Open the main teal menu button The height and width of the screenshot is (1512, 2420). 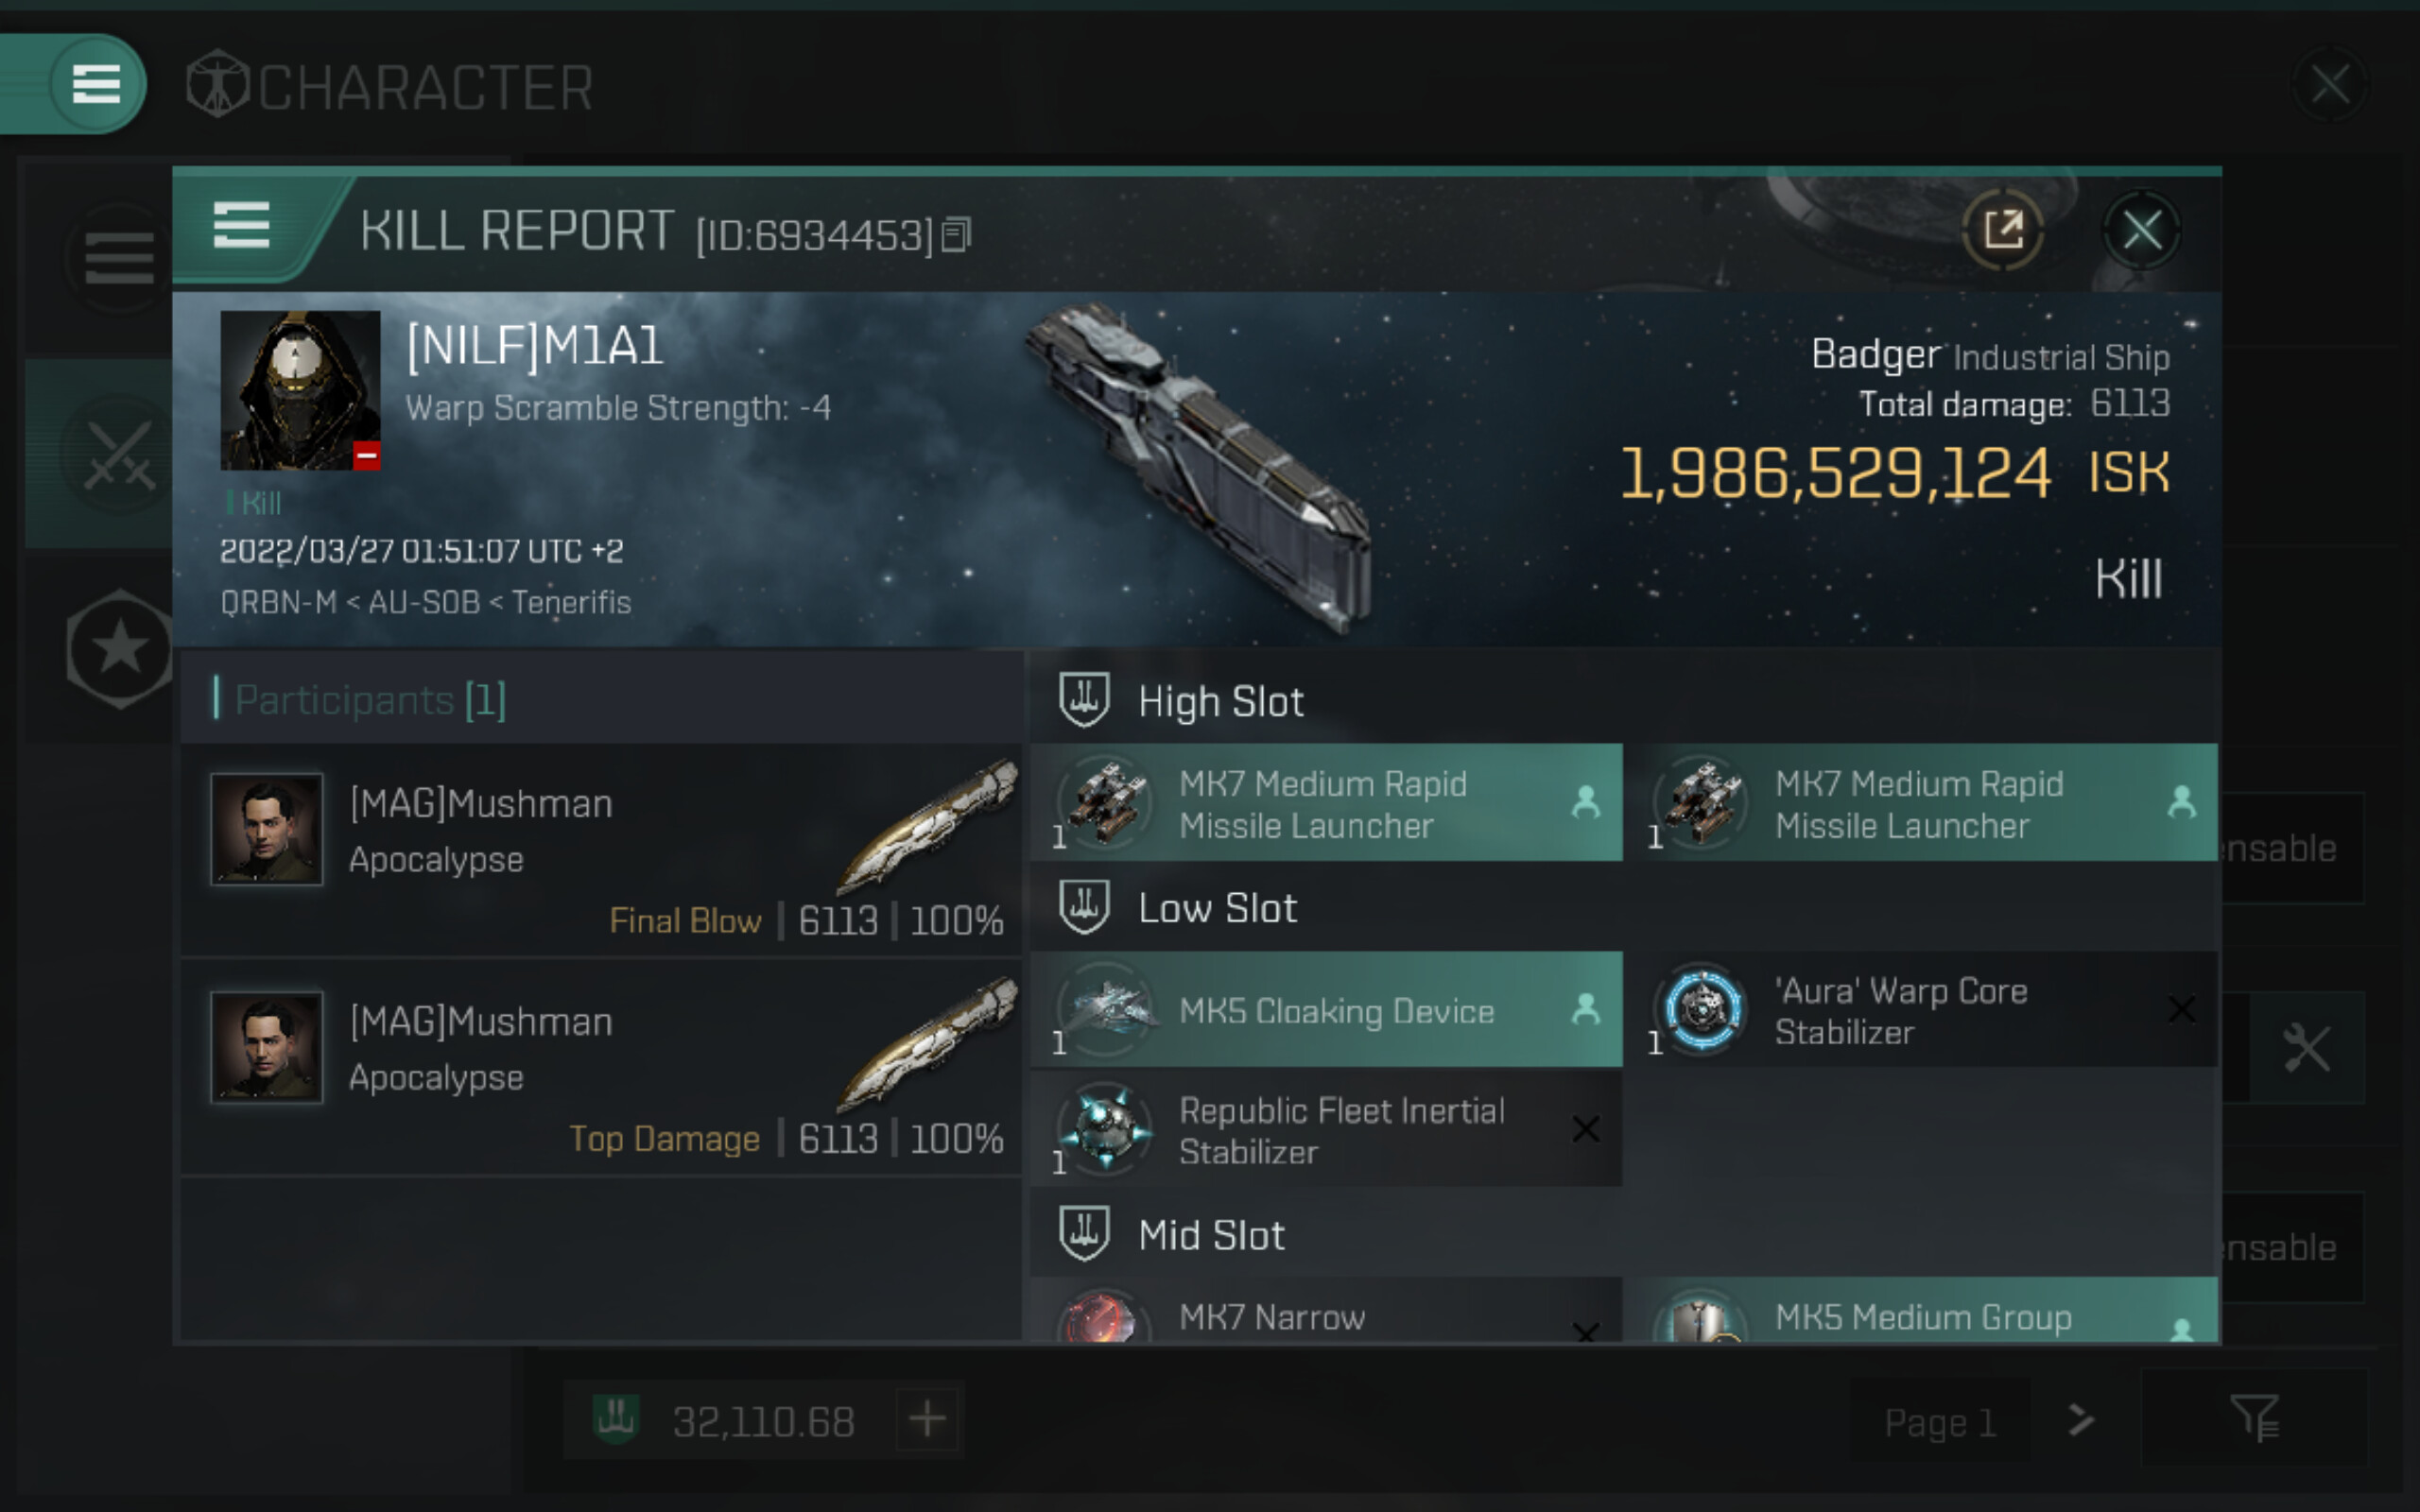coord(96,84)
